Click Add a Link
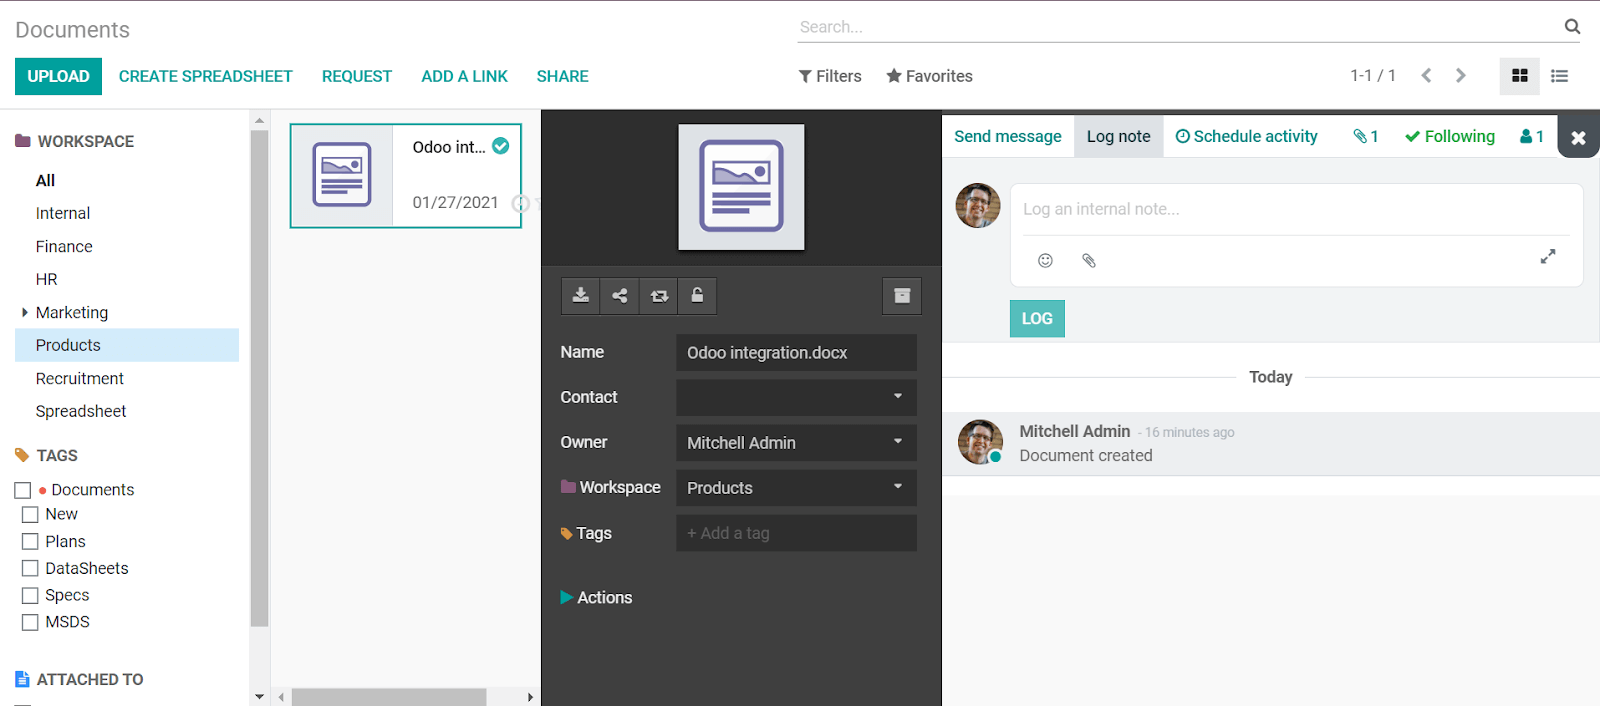The height and width of the screenshot is (706, 1600). coord(464,76)
